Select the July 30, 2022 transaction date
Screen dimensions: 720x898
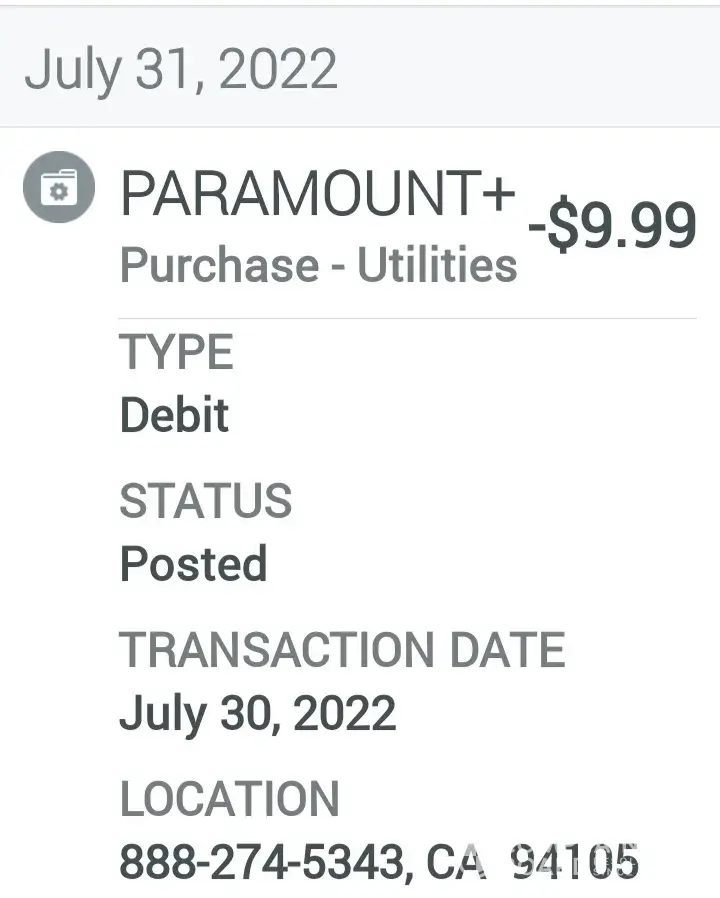[257, 714]
